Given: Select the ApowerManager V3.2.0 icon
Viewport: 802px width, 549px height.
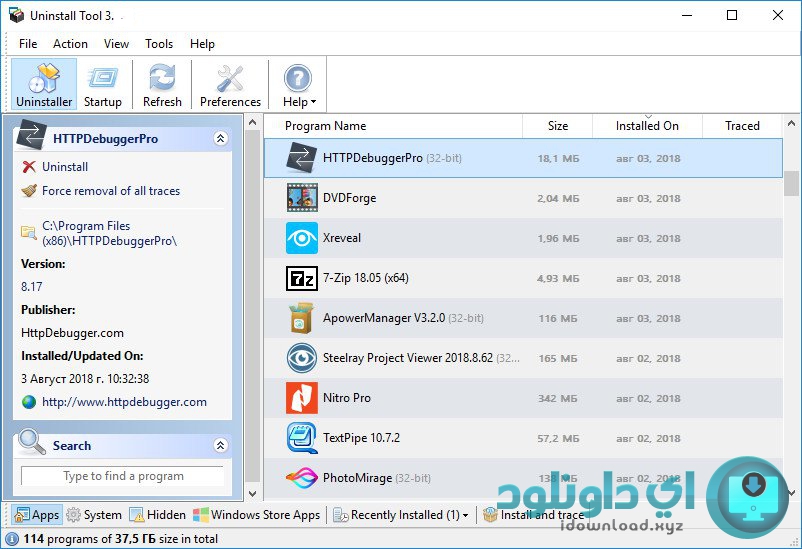Looking at the screenshot, I should coord(302,318).
